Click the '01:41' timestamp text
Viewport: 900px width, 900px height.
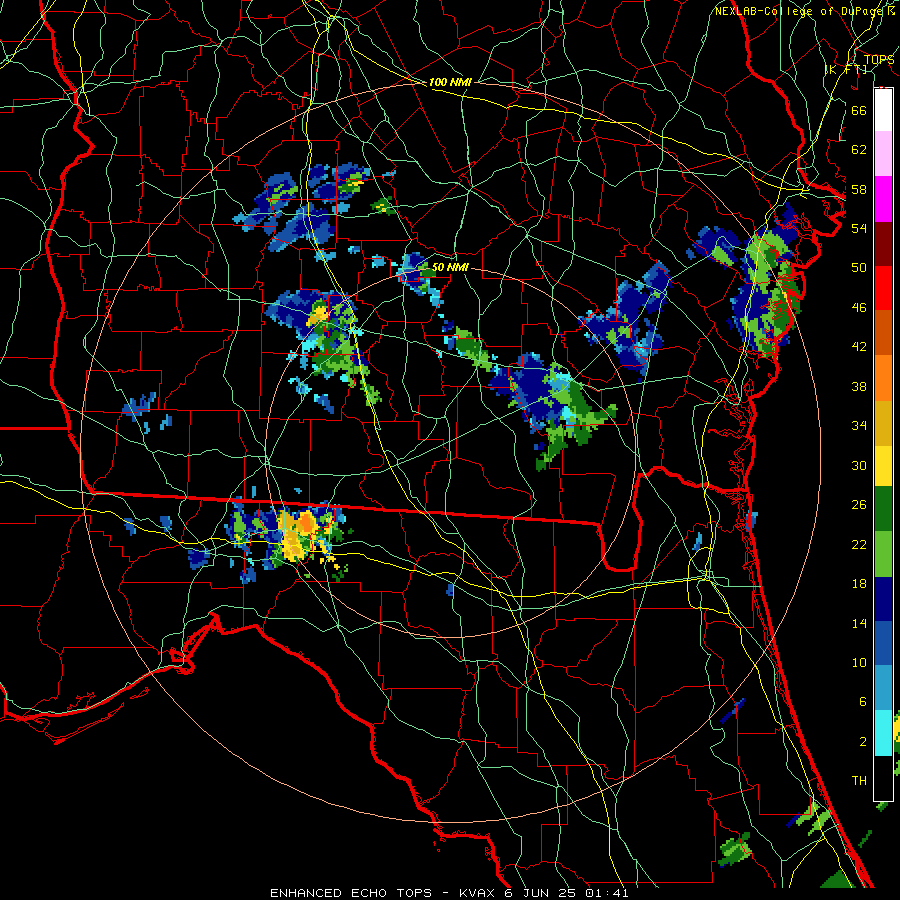tap(607, 893)
